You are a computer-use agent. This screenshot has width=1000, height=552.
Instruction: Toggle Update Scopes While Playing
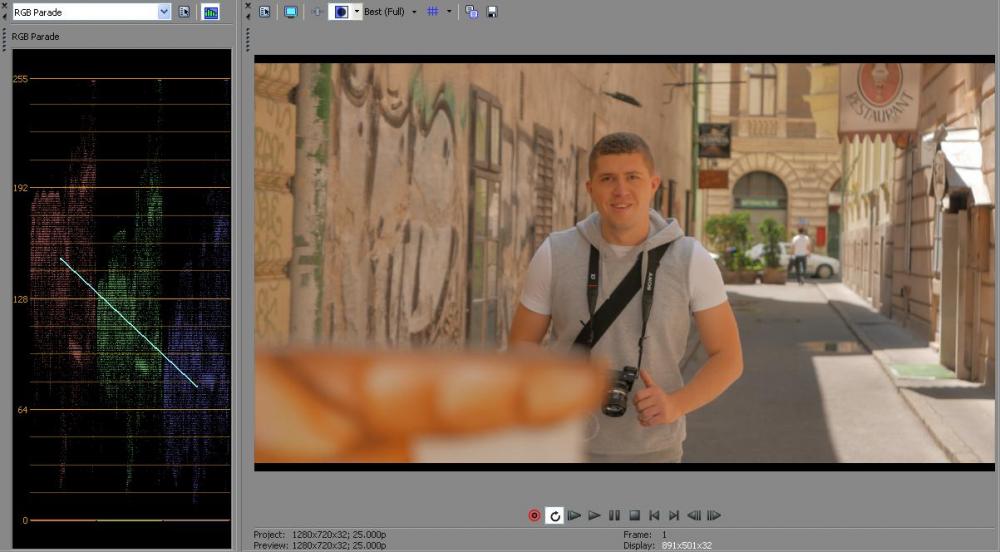point(210,12)
